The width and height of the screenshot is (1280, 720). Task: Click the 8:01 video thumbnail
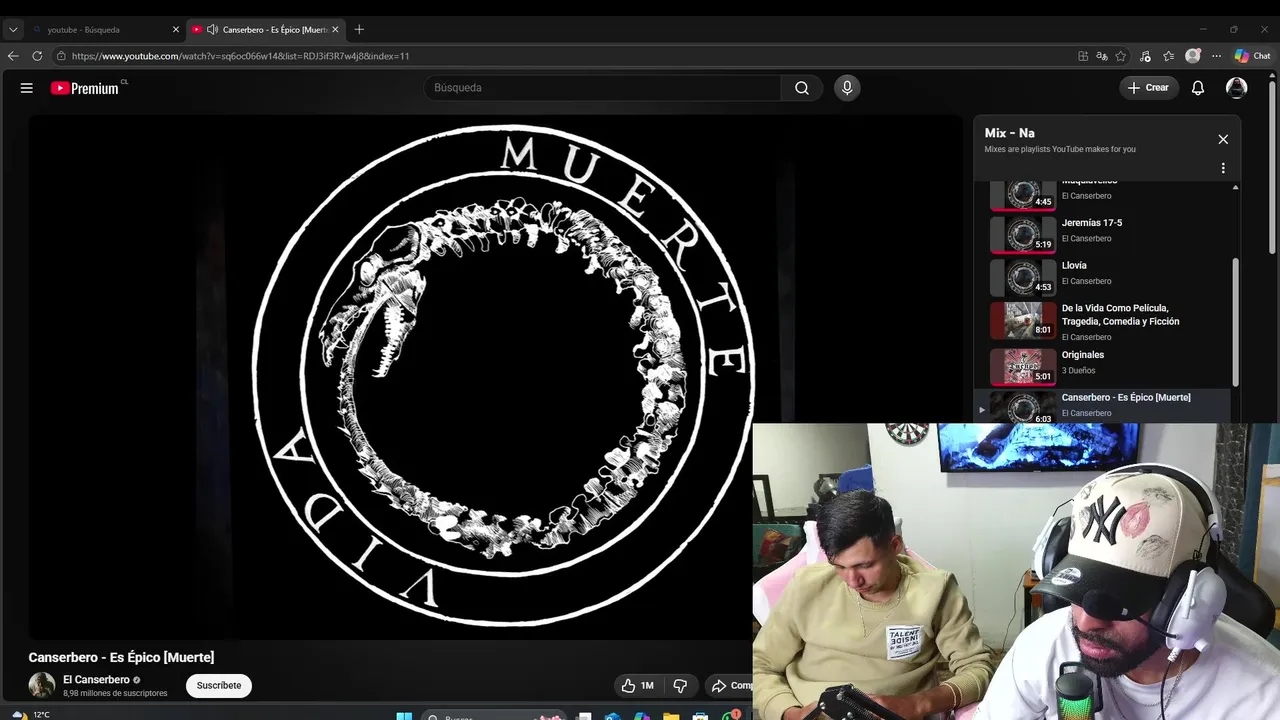point(1023,321)
